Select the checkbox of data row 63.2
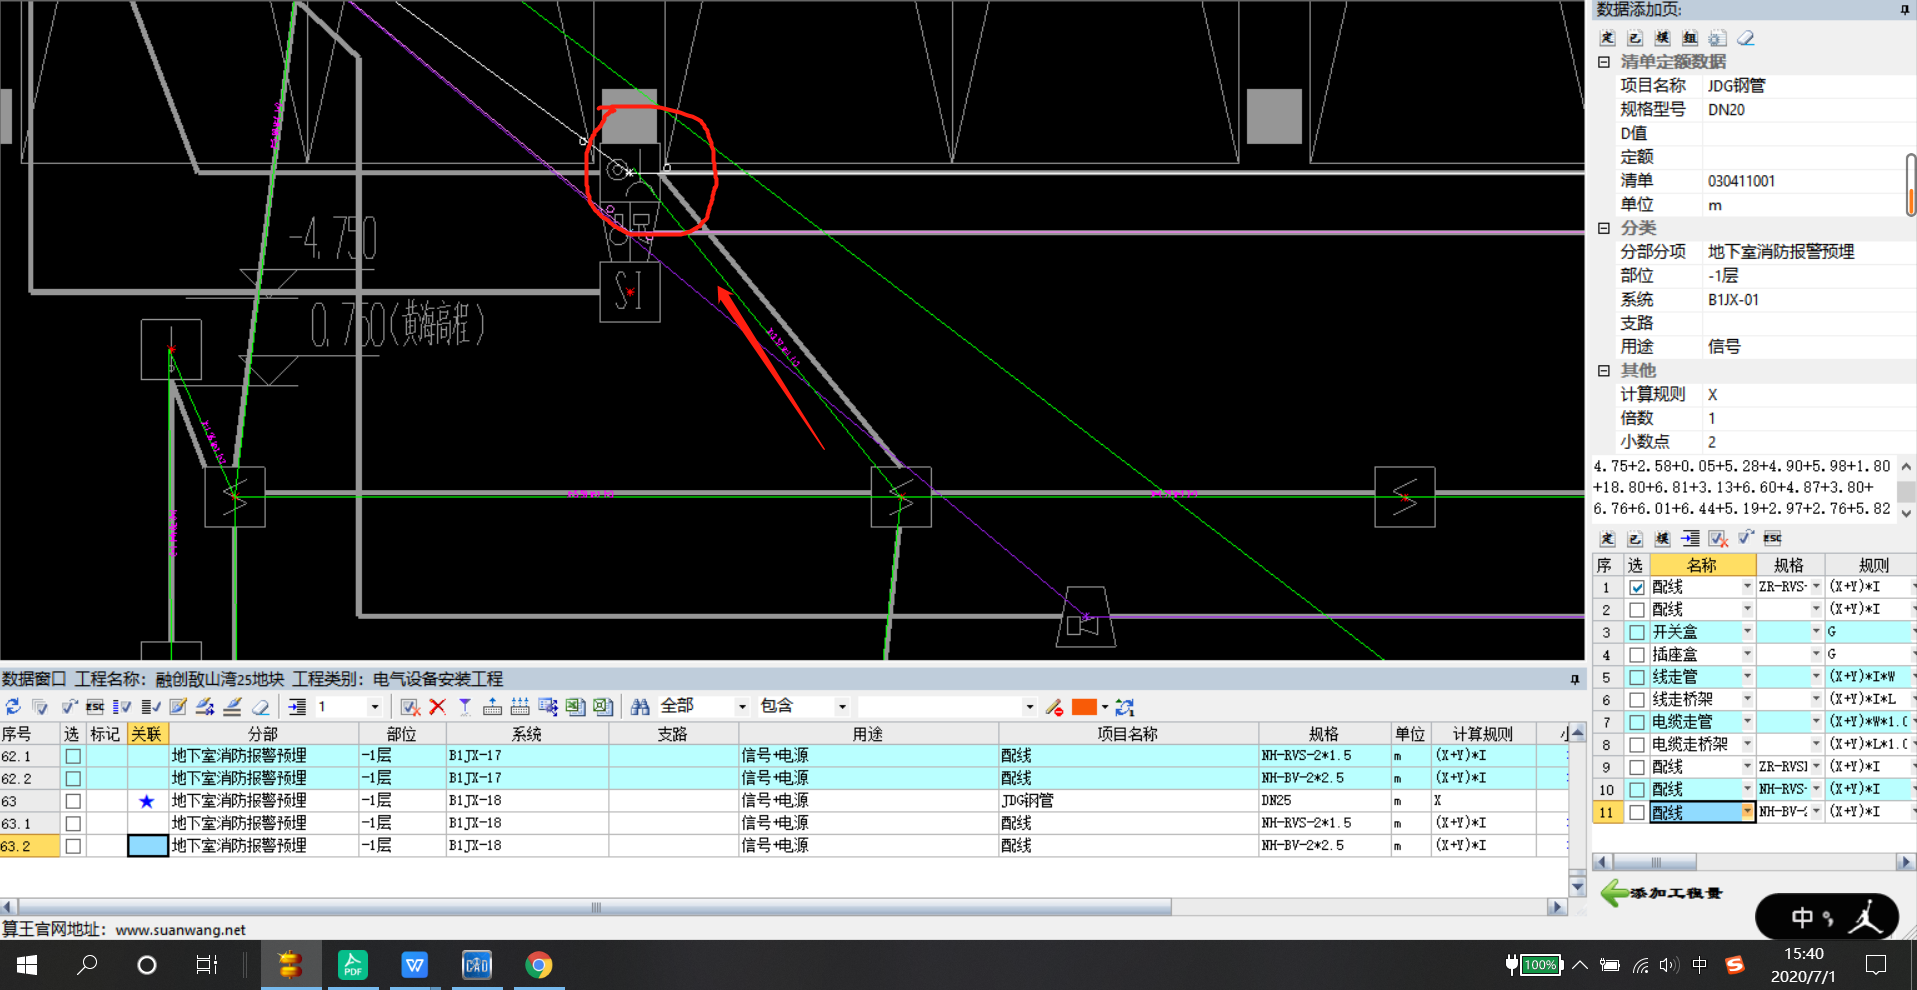Viewport: 1917px width, 990px height. click(73, 846)
